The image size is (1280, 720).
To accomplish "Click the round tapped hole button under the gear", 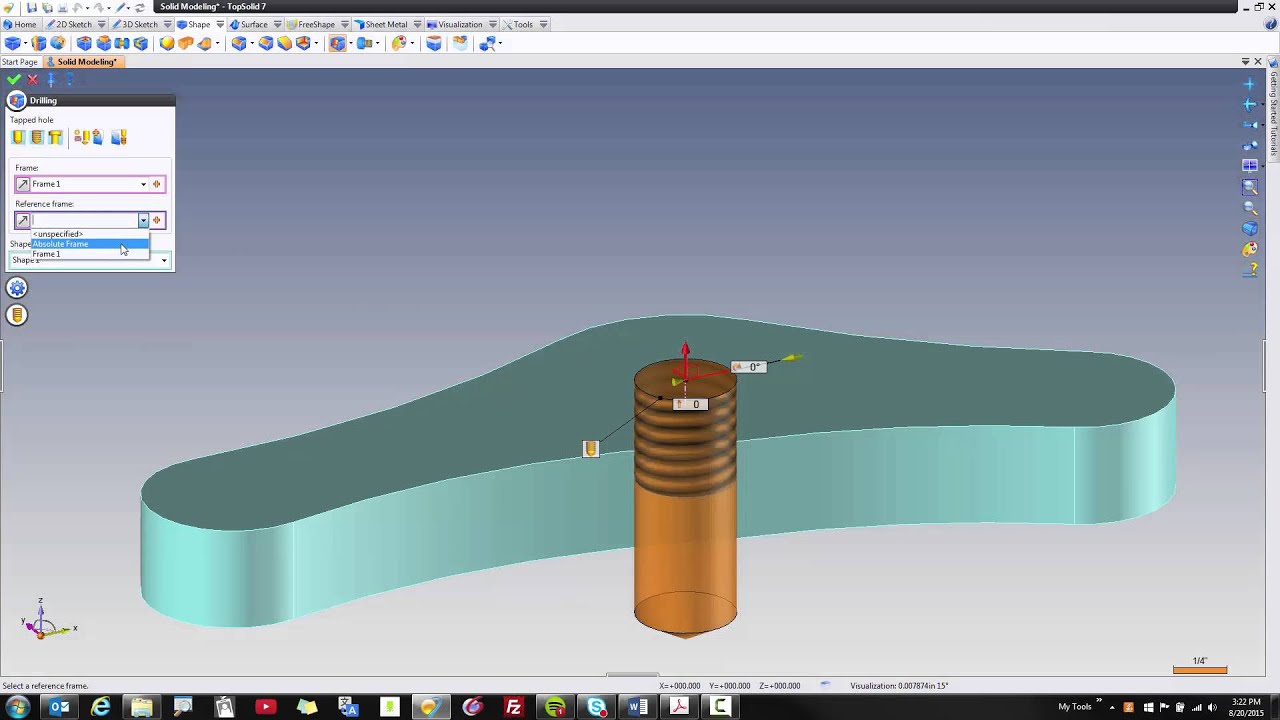I will [x=17, y=315].
